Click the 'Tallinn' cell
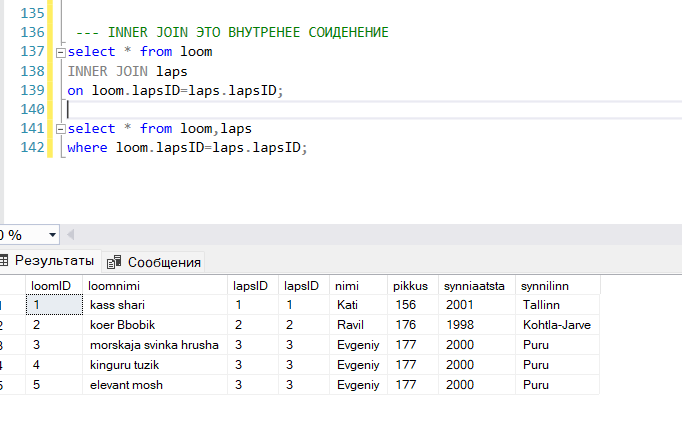 (x=558, y=305)
